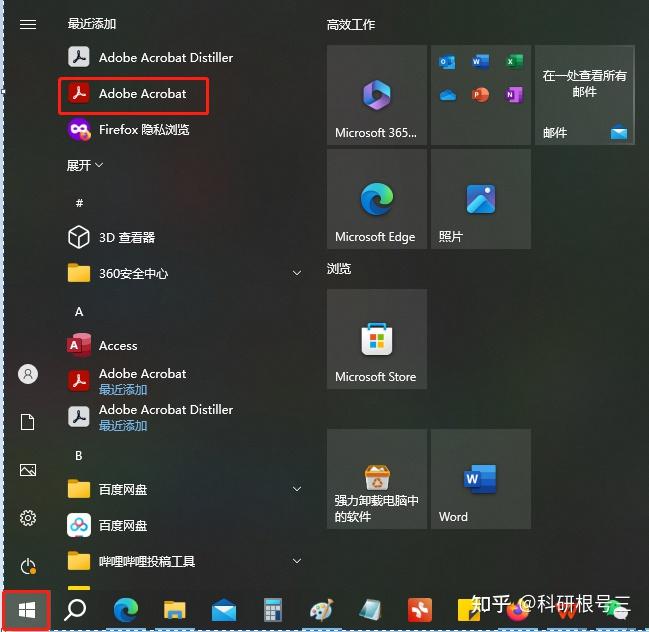The width and height of the screenshot is (649, 632).
Task: Open 3D 查看器 app
Action: pyautogui.click(x=112, y=237)
